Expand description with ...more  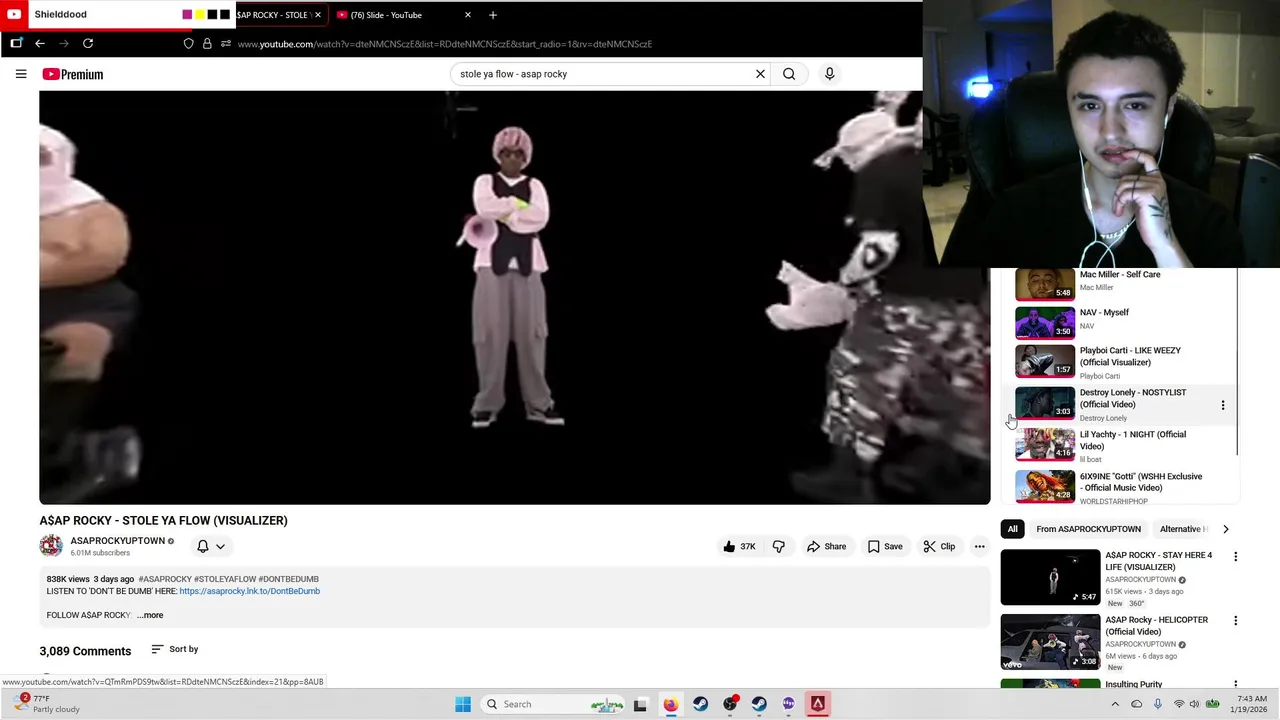coord(150,615)
